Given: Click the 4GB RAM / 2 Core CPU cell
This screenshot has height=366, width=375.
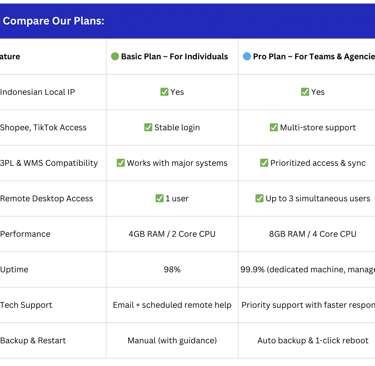Looking at the screenshot, I should pos(172,234).
